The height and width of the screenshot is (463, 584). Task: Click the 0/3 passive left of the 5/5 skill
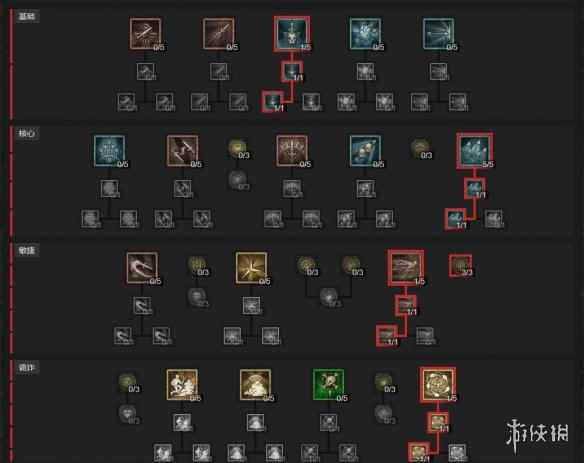(x=420, y=149)
